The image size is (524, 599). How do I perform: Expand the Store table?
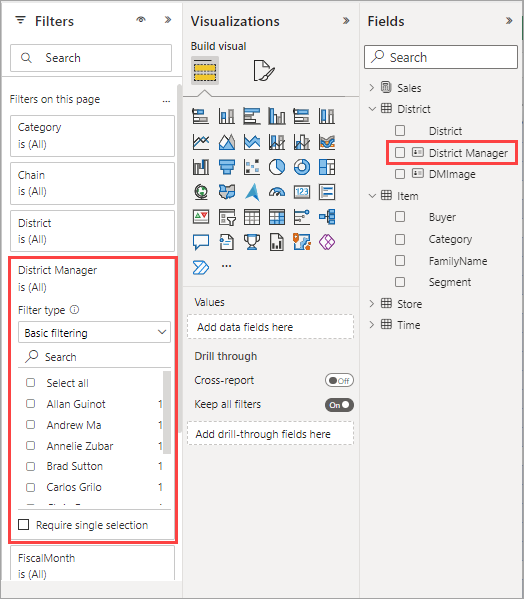point(372,303)
